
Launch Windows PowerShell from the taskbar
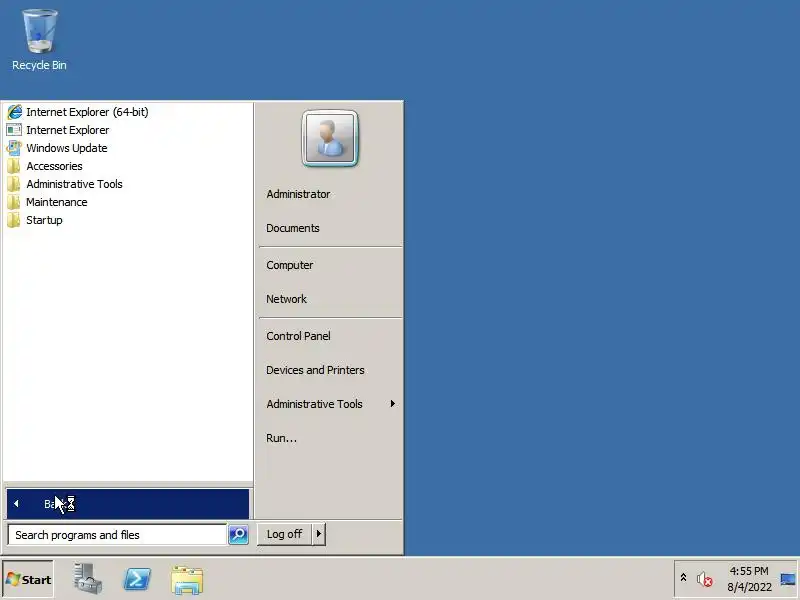(x=137, y=579)
